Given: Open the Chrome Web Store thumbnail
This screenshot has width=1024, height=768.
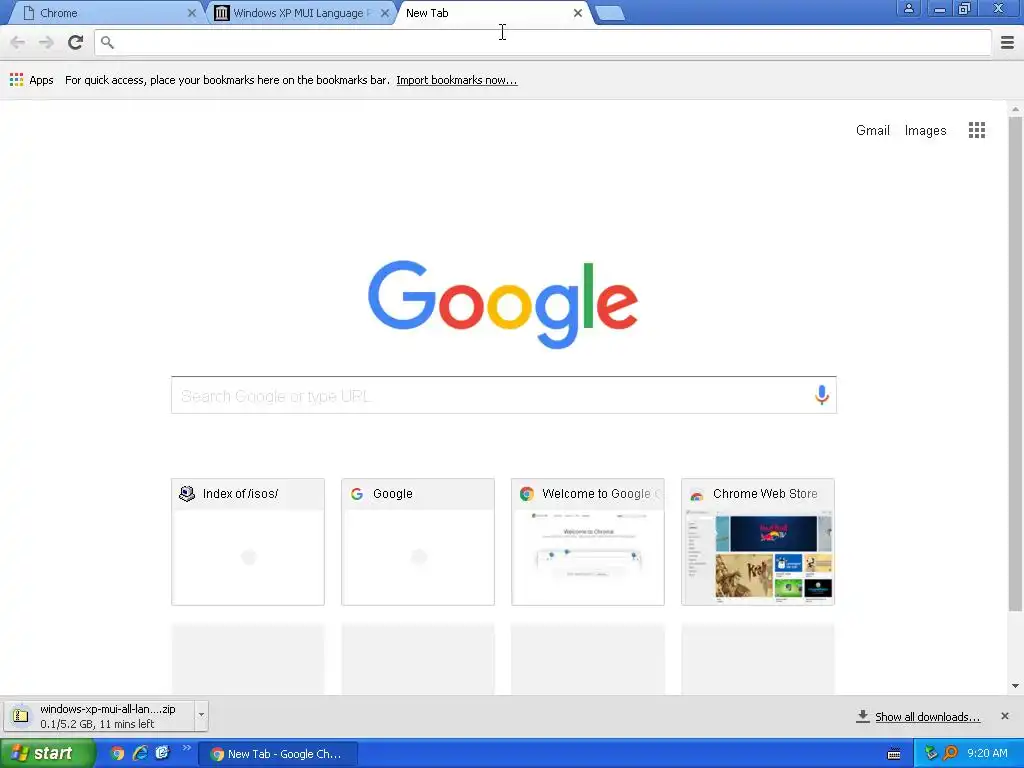Looking at the screenshot, I should click(x=758, y=541).
